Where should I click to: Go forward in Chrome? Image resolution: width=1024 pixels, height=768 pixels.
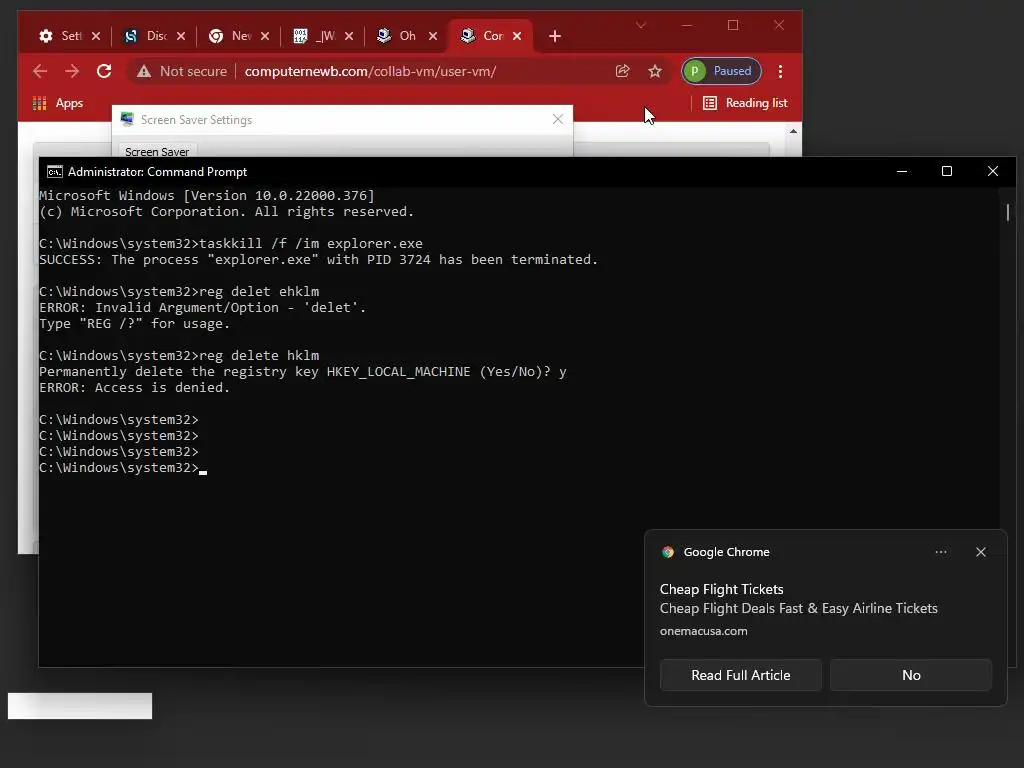[72, 71]
